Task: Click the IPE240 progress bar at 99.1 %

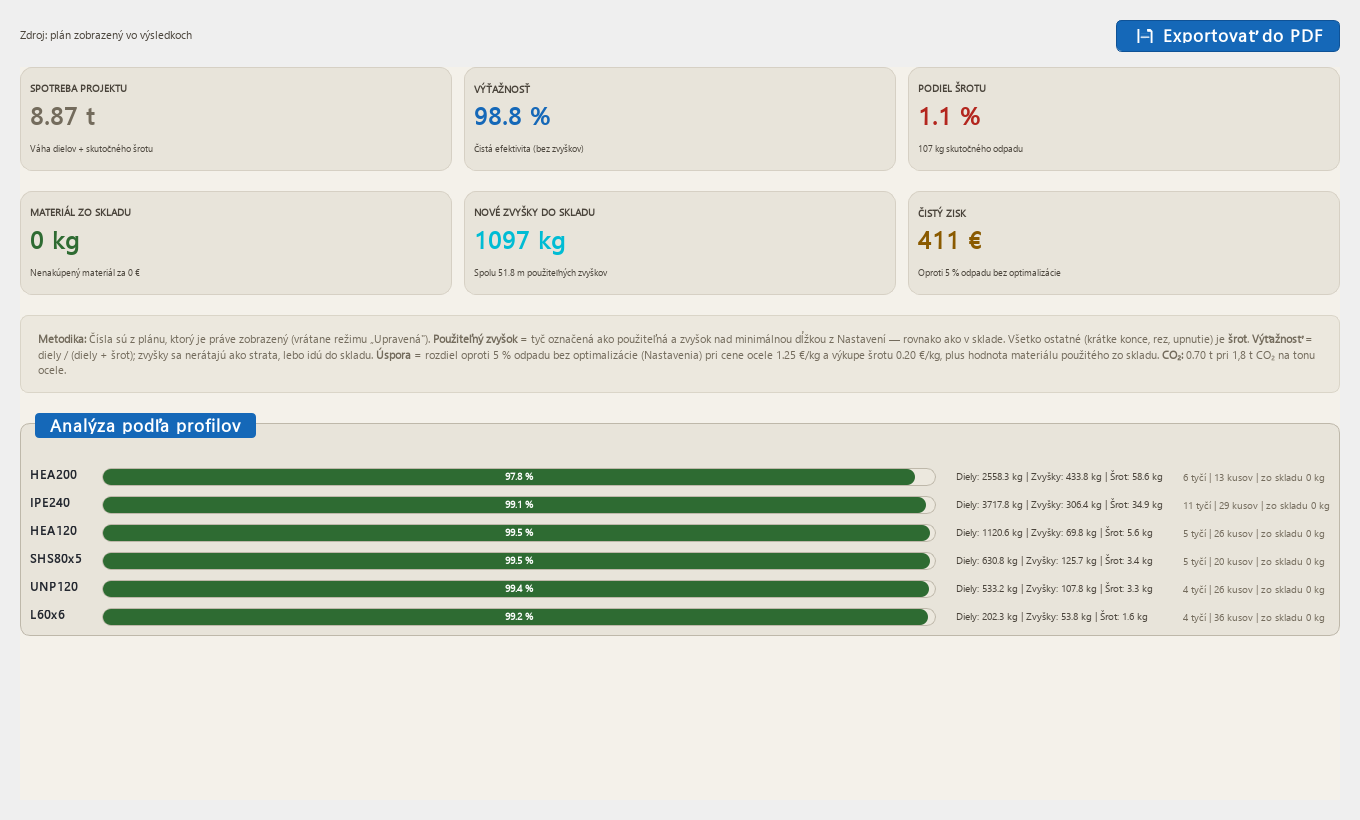Action: coord(519,505)
